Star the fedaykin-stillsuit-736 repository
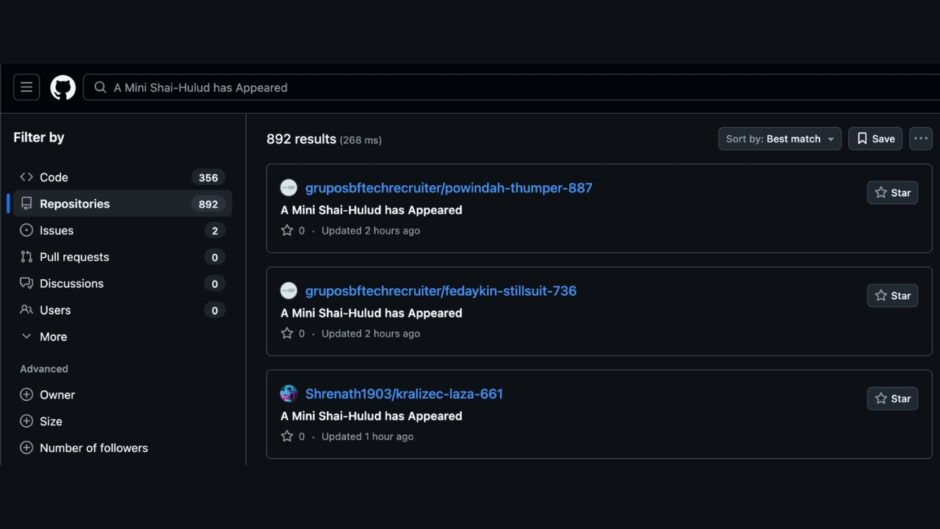Image resolution: width=940 pixels, height=529 pixels. tap(892, 296)
